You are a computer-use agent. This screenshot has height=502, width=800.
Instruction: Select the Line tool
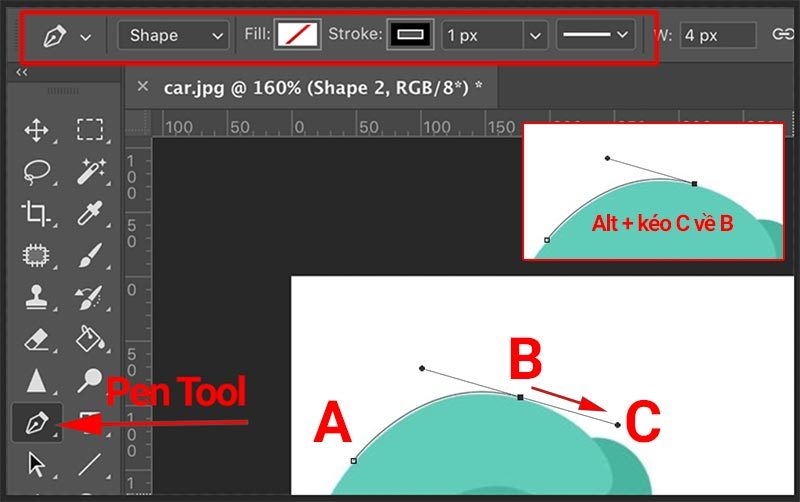(x=89, y=464)
